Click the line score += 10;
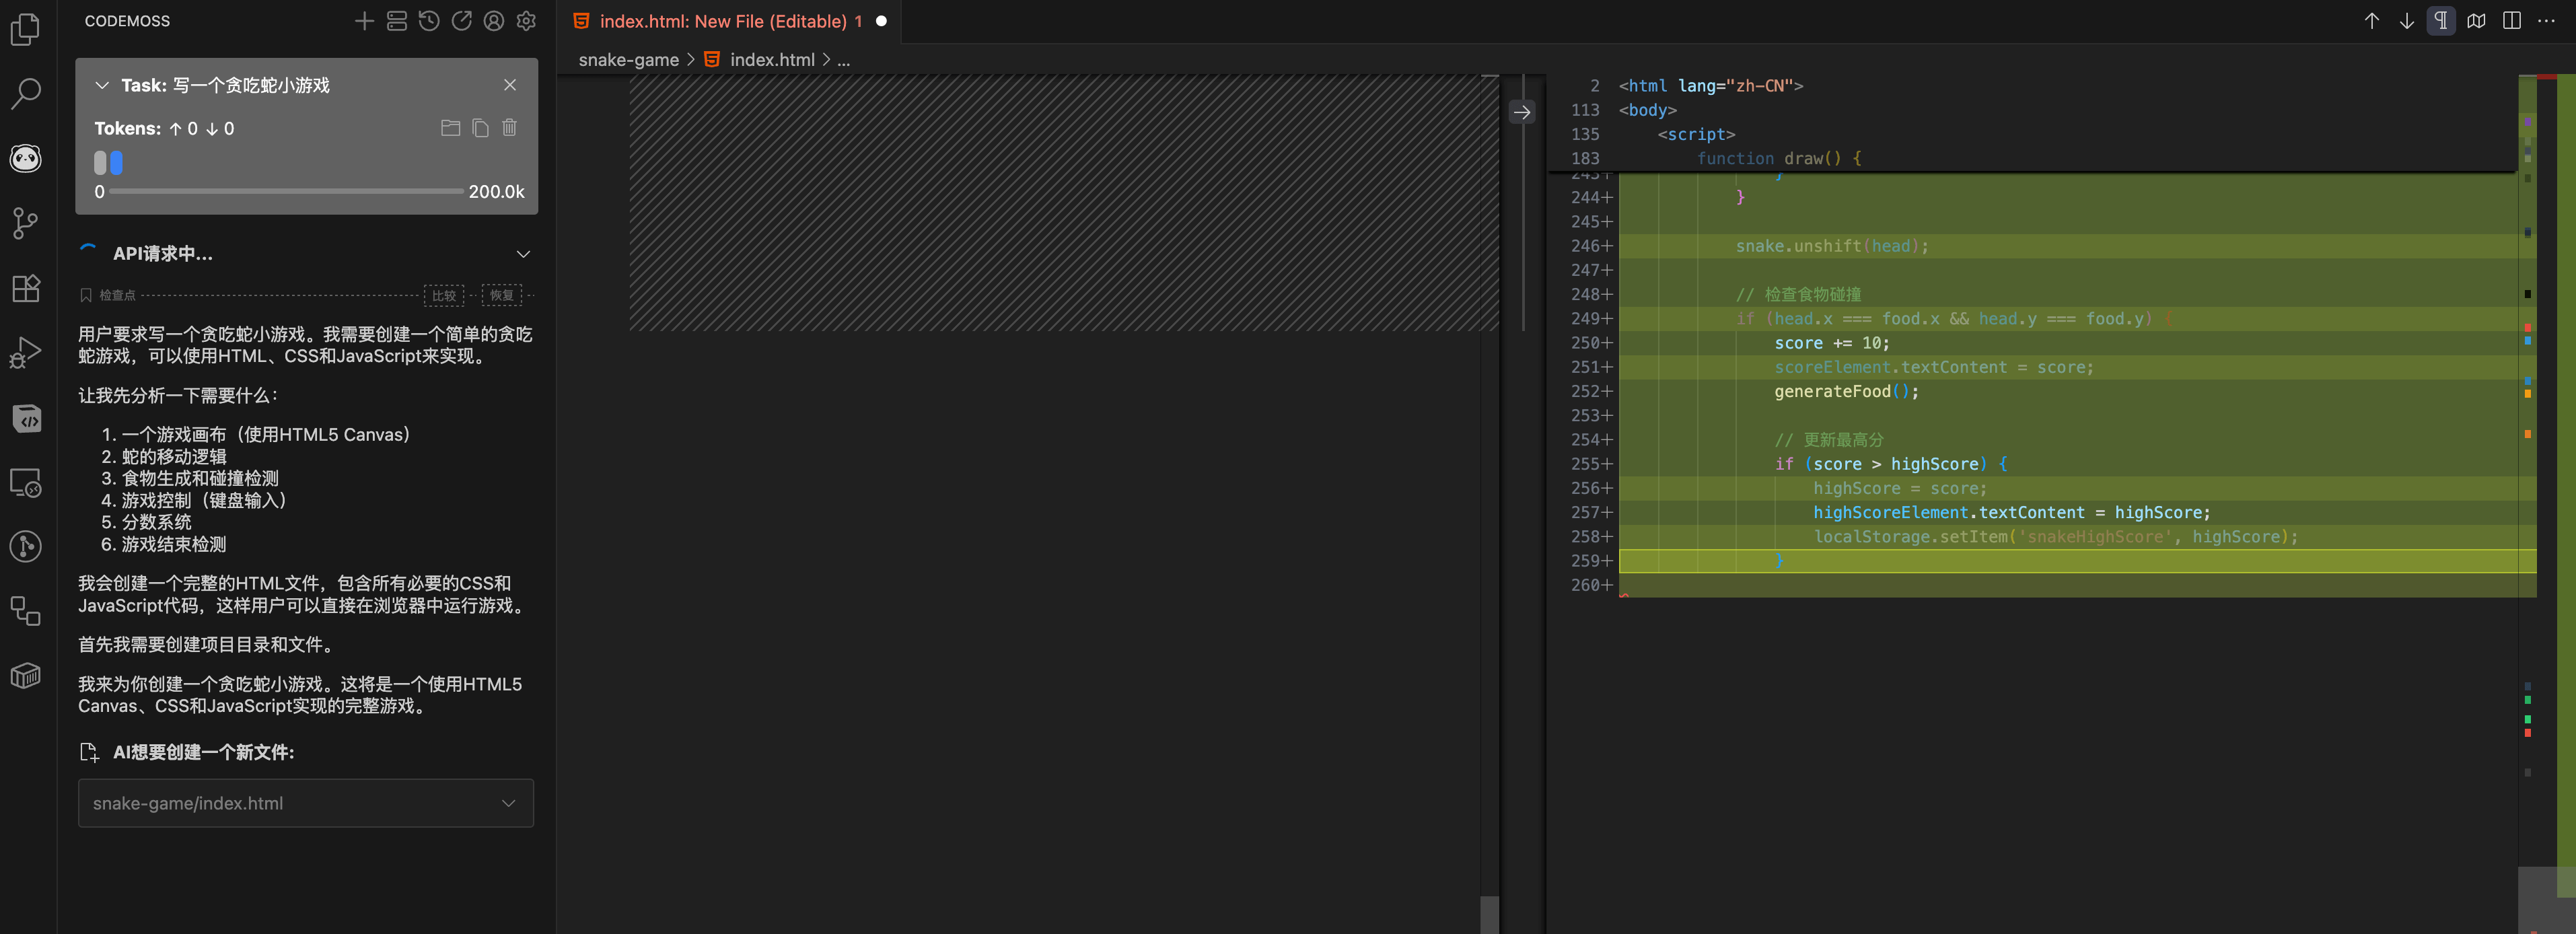This screenshot has width=2576, height=934. (1832, 343)
